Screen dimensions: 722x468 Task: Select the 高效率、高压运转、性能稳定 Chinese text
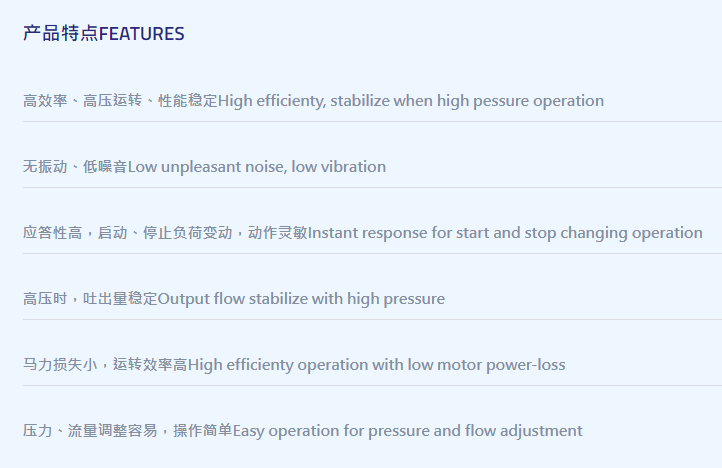120,100
